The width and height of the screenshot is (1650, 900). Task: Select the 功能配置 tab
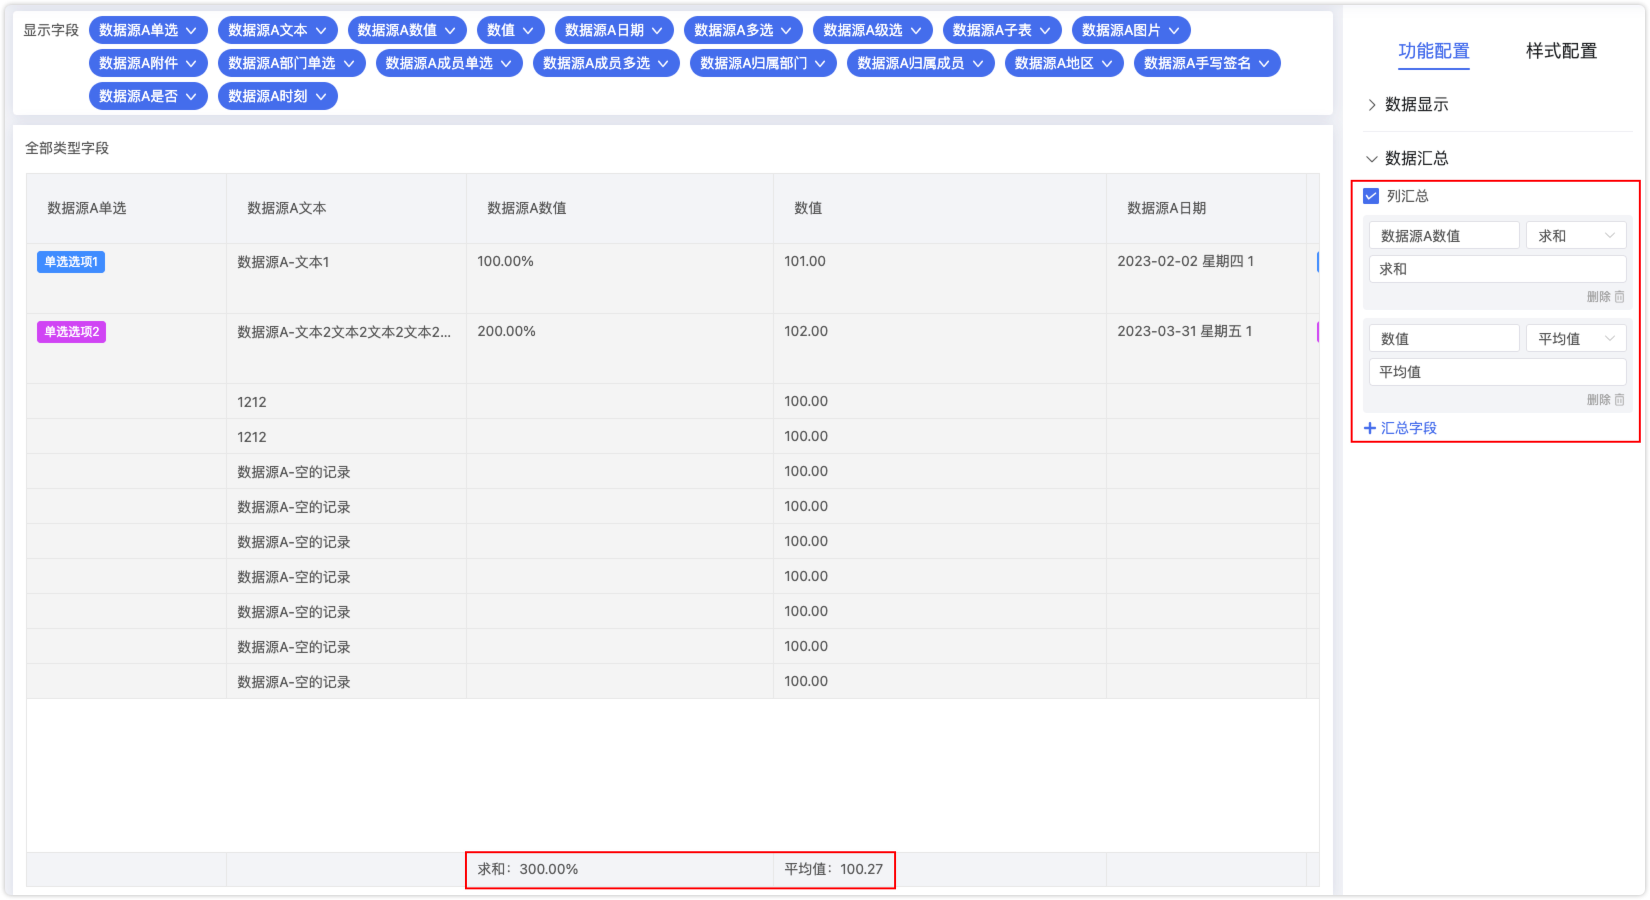click(1433, 51)
